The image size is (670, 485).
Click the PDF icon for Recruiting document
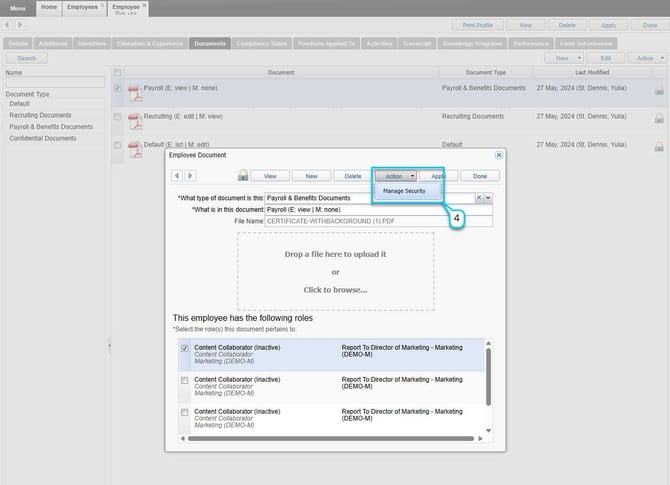click(x=134, y=120)
